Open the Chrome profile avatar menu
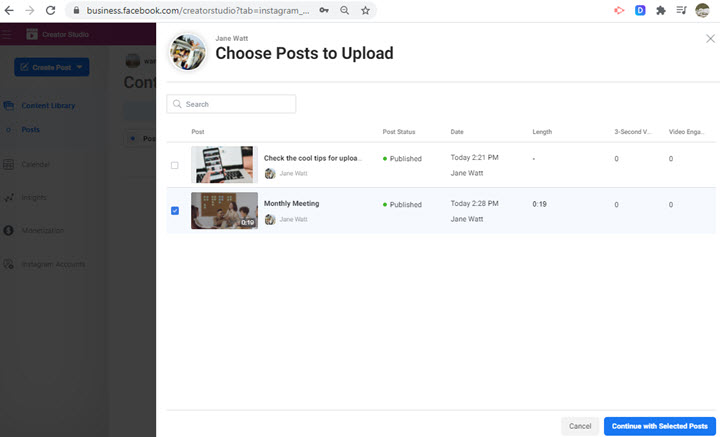The image size is (720, 437). click(x=703, y=10)
